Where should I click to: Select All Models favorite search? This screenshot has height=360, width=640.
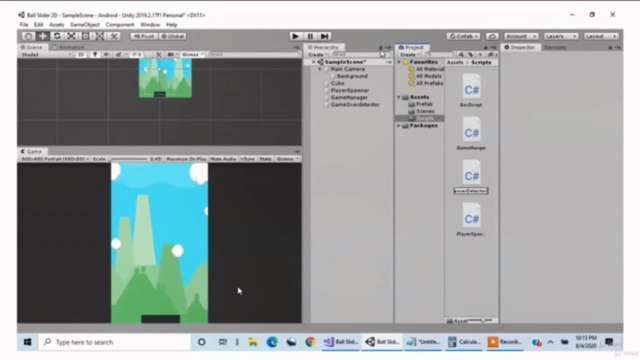[429, 76]
